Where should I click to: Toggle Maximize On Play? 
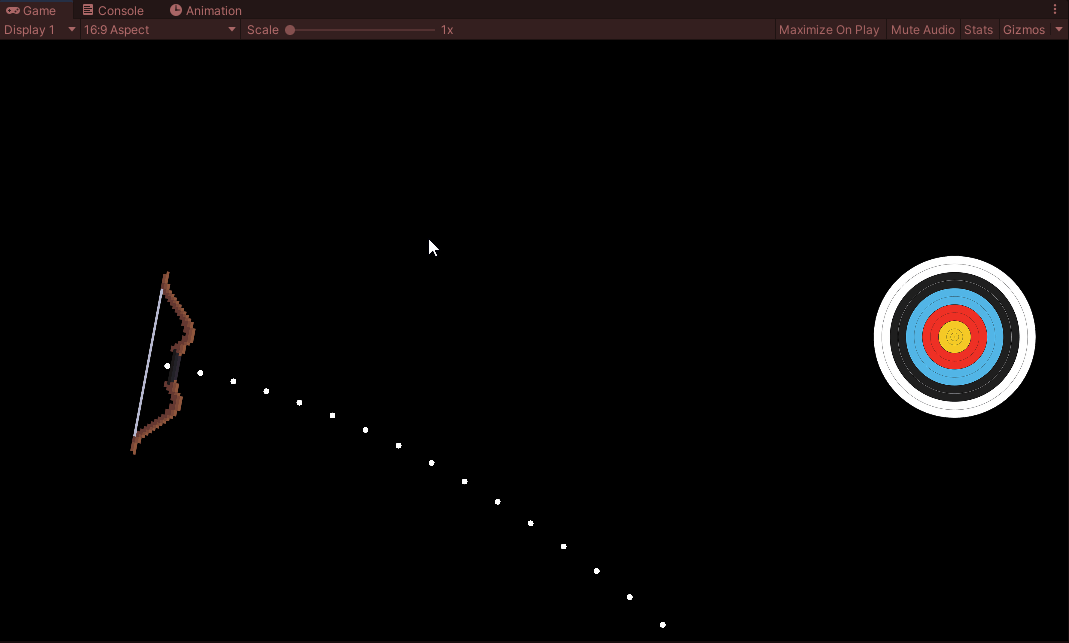click(829, 29)
